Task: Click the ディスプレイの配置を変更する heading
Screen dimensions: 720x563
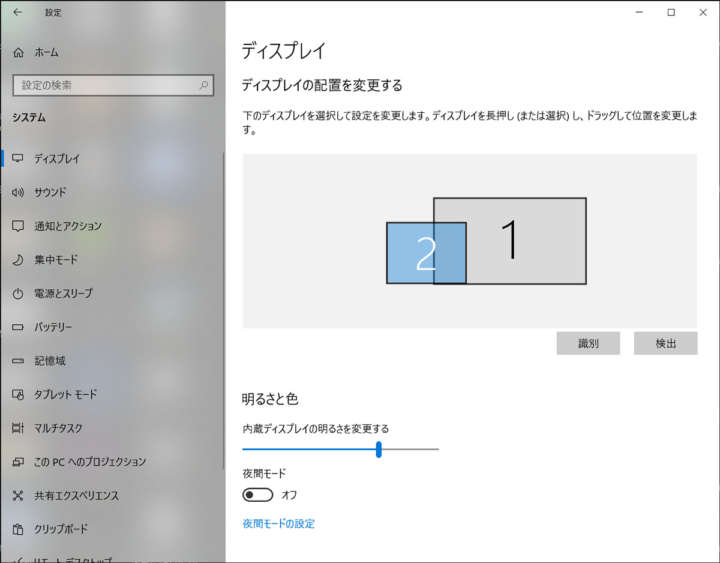Action: (x=322, y=85)
